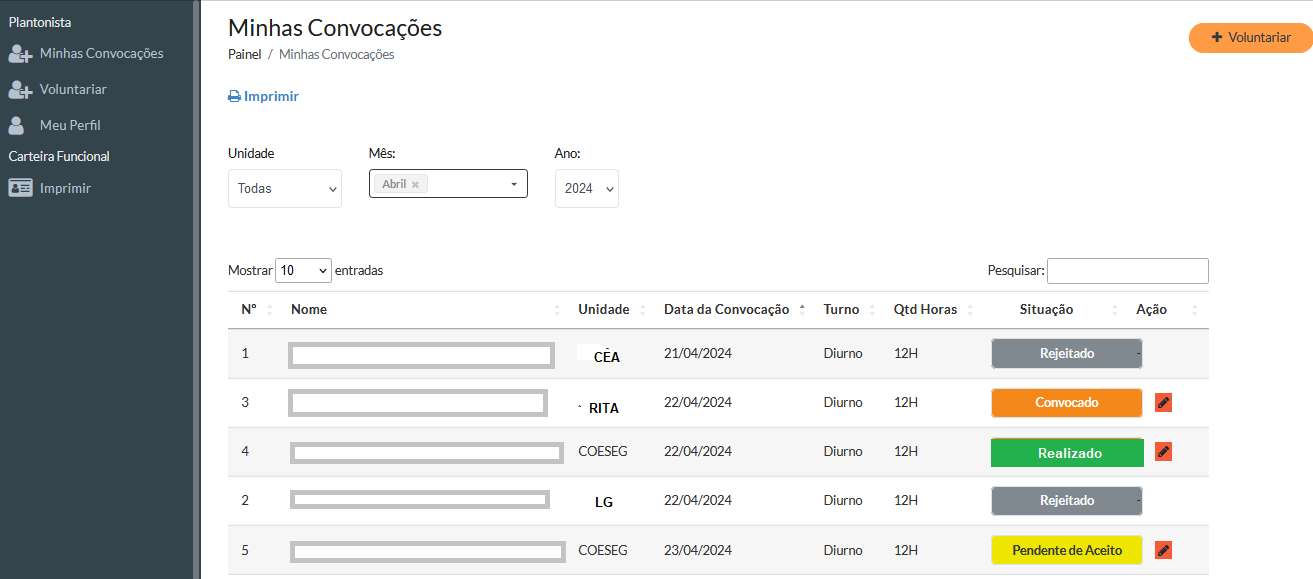
Task: Select the Minhas Convocações sidebar icon
Action: point(20,53)
